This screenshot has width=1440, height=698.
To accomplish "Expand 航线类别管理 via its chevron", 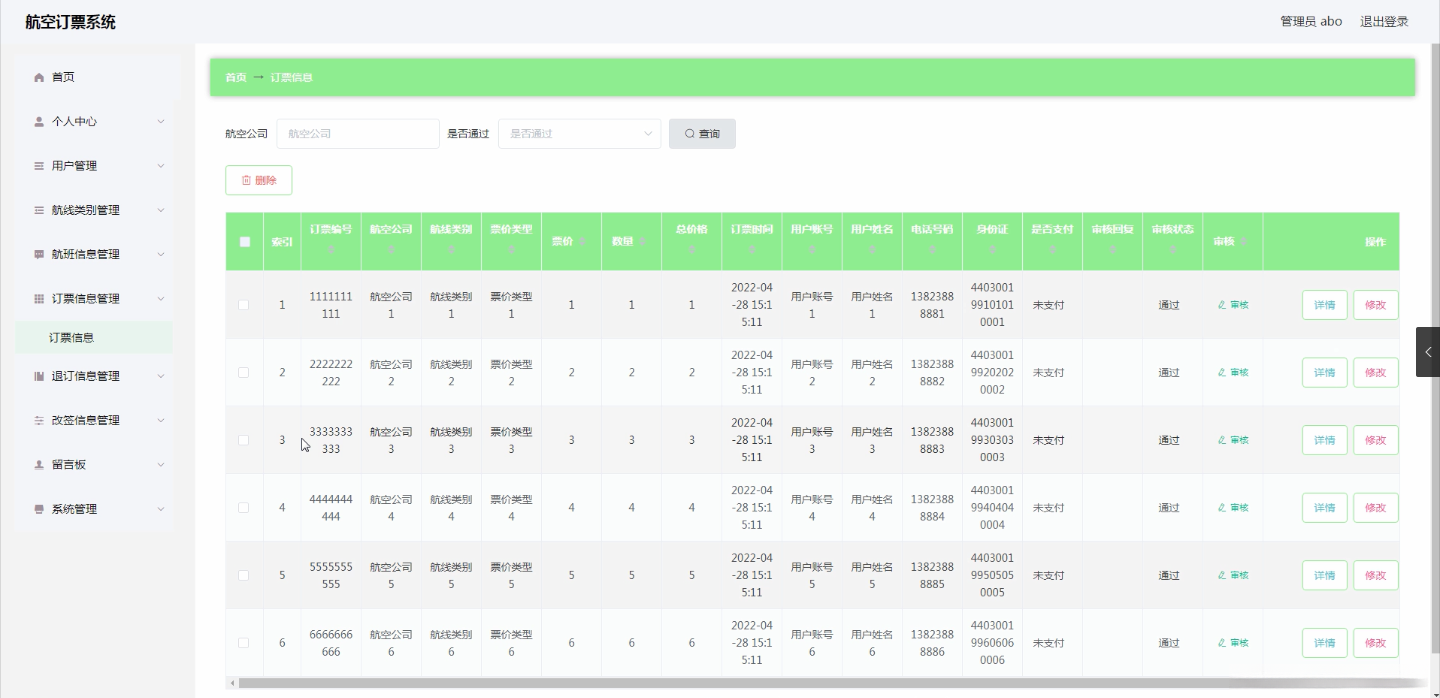I will pyautogui.click(x=160, y=210).
